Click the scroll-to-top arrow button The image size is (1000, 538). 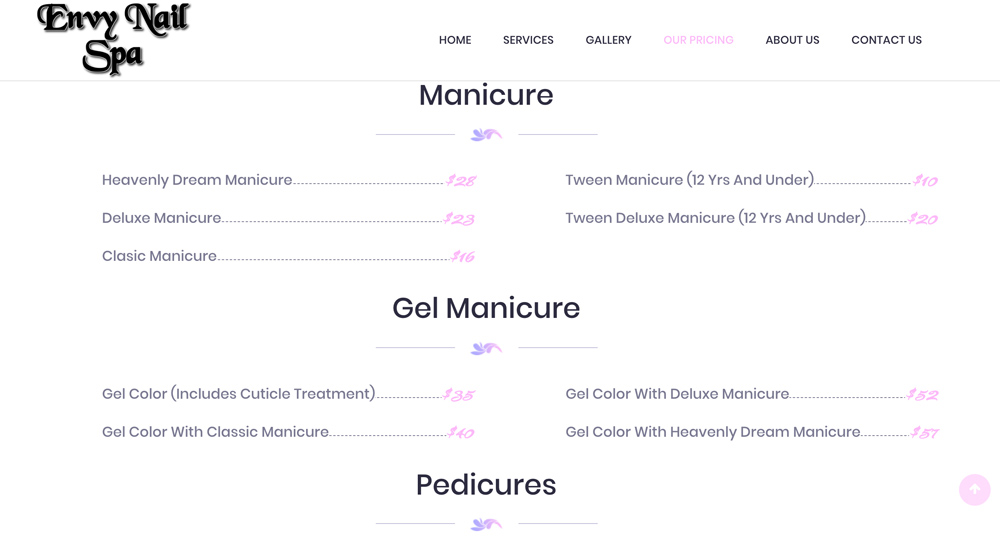point(974,490)
